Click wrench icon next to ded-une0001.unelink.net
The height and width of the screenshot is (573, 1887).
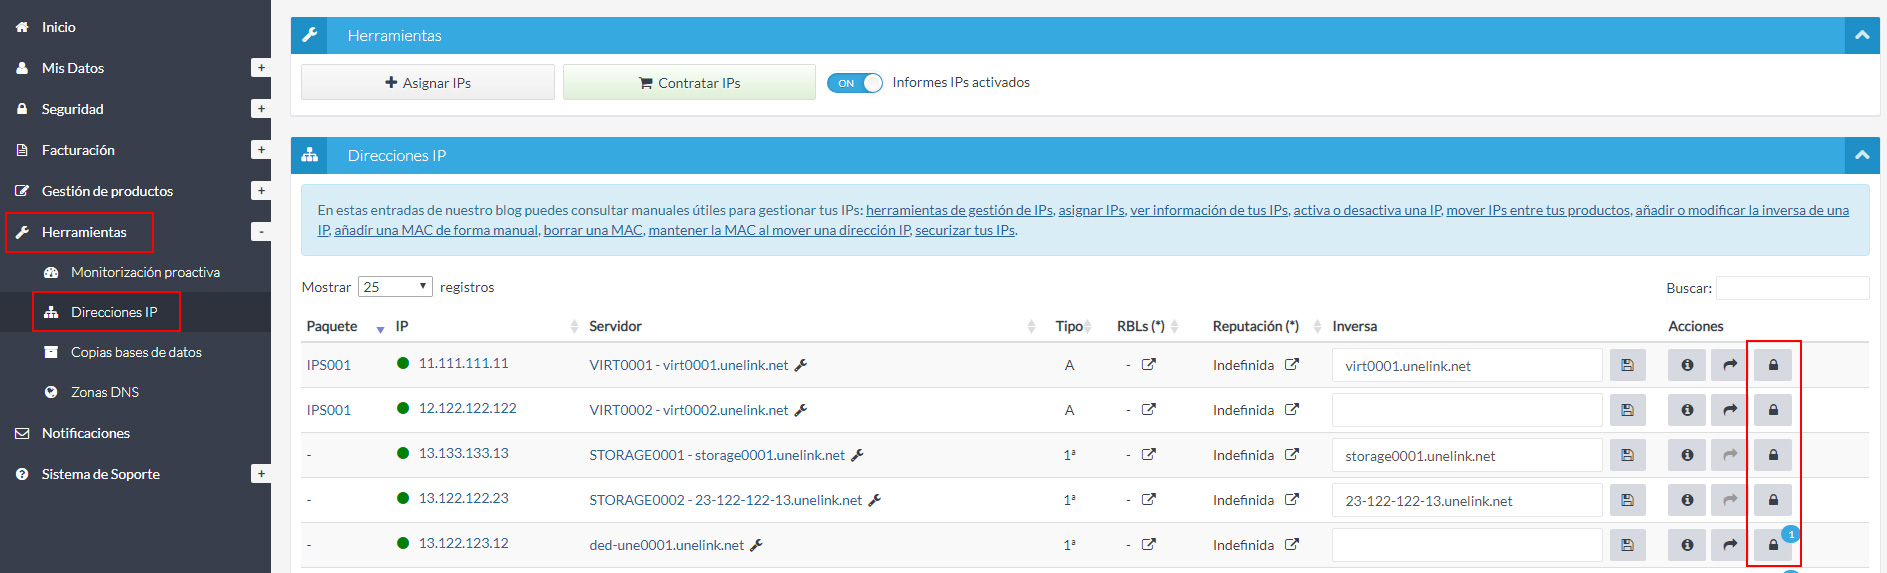click(x=756, y=545)
